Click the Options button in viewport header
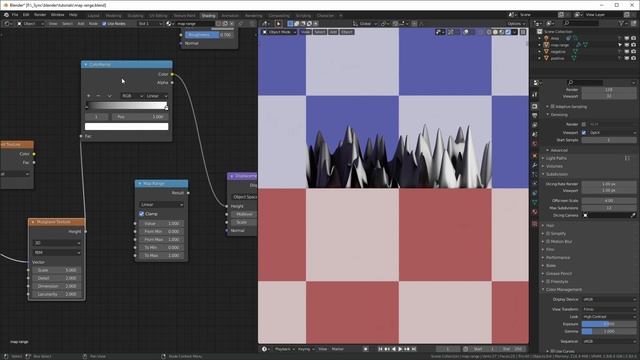 pyautogui.click(x=516, y=24)
